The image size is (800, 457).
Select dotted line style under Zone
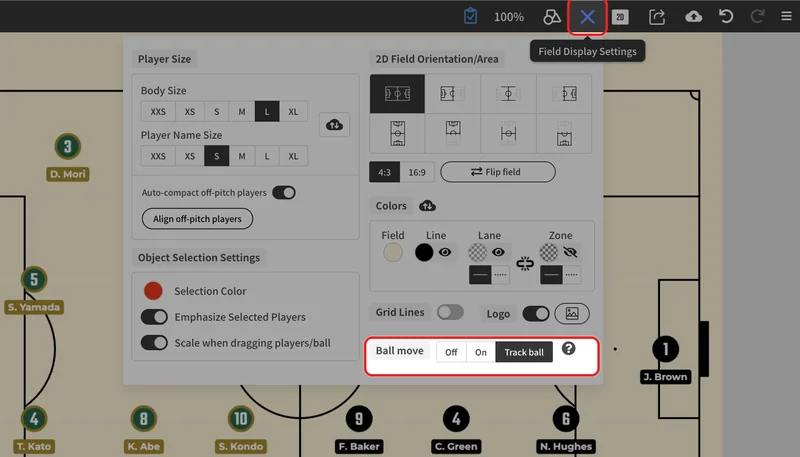pos(572,274)
